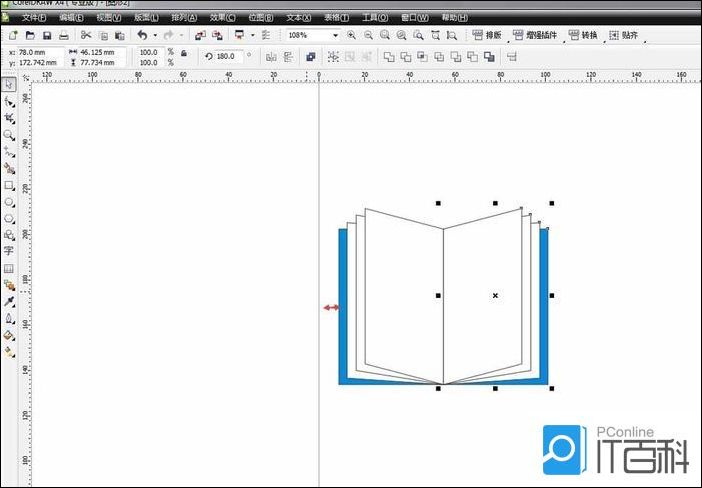
Task: Open the 排列(A) menu
Action: [184, 17]
